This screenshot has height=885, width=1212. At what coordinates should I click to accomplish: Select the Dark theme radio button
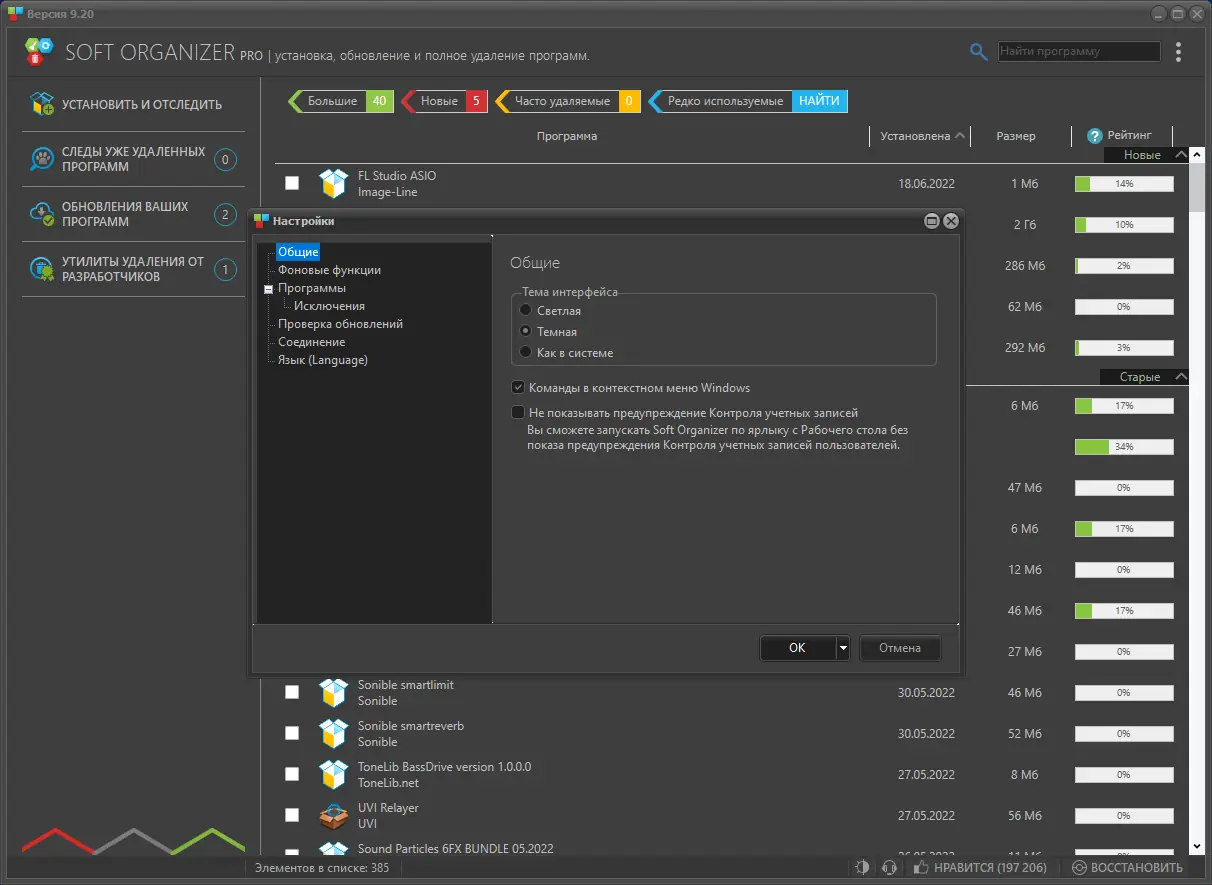point(525,331)
